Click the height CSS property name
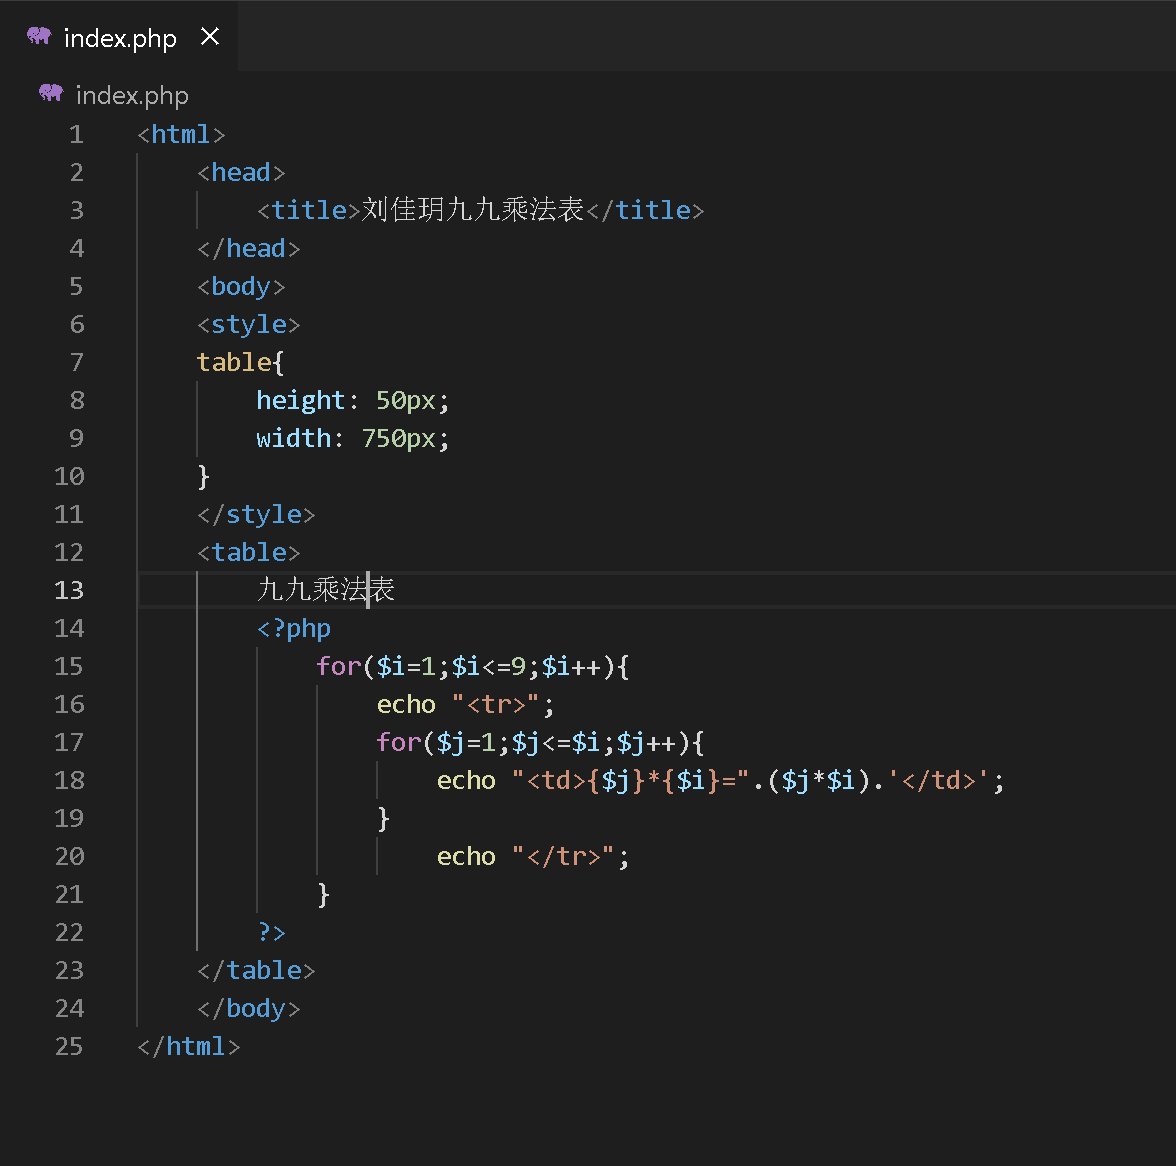 point(300,400)
